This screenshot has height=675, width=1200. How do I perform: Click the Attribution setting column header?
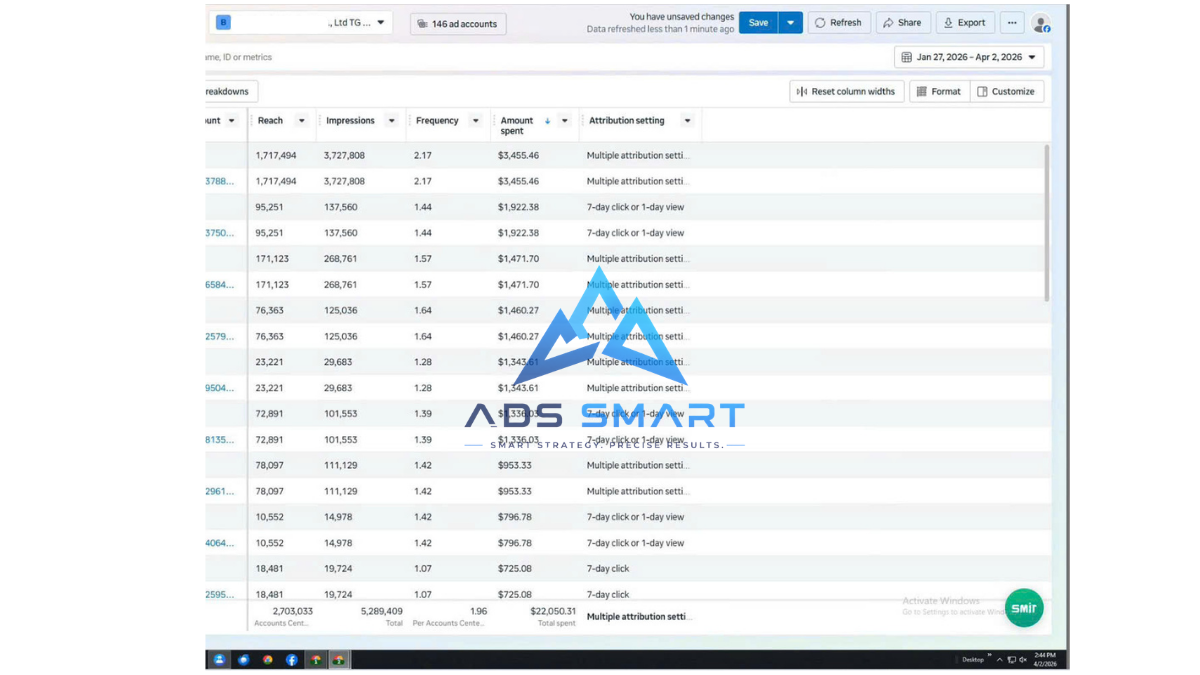point(627,121)
